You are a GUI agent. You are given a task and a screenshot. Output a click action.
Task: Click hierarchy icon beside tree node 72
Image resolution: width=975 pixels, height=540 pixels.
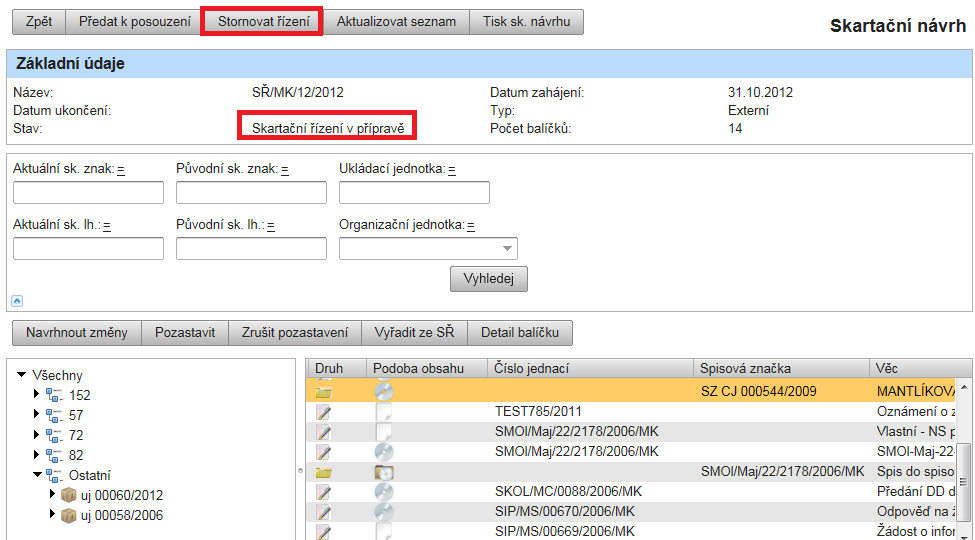(54, 435)
